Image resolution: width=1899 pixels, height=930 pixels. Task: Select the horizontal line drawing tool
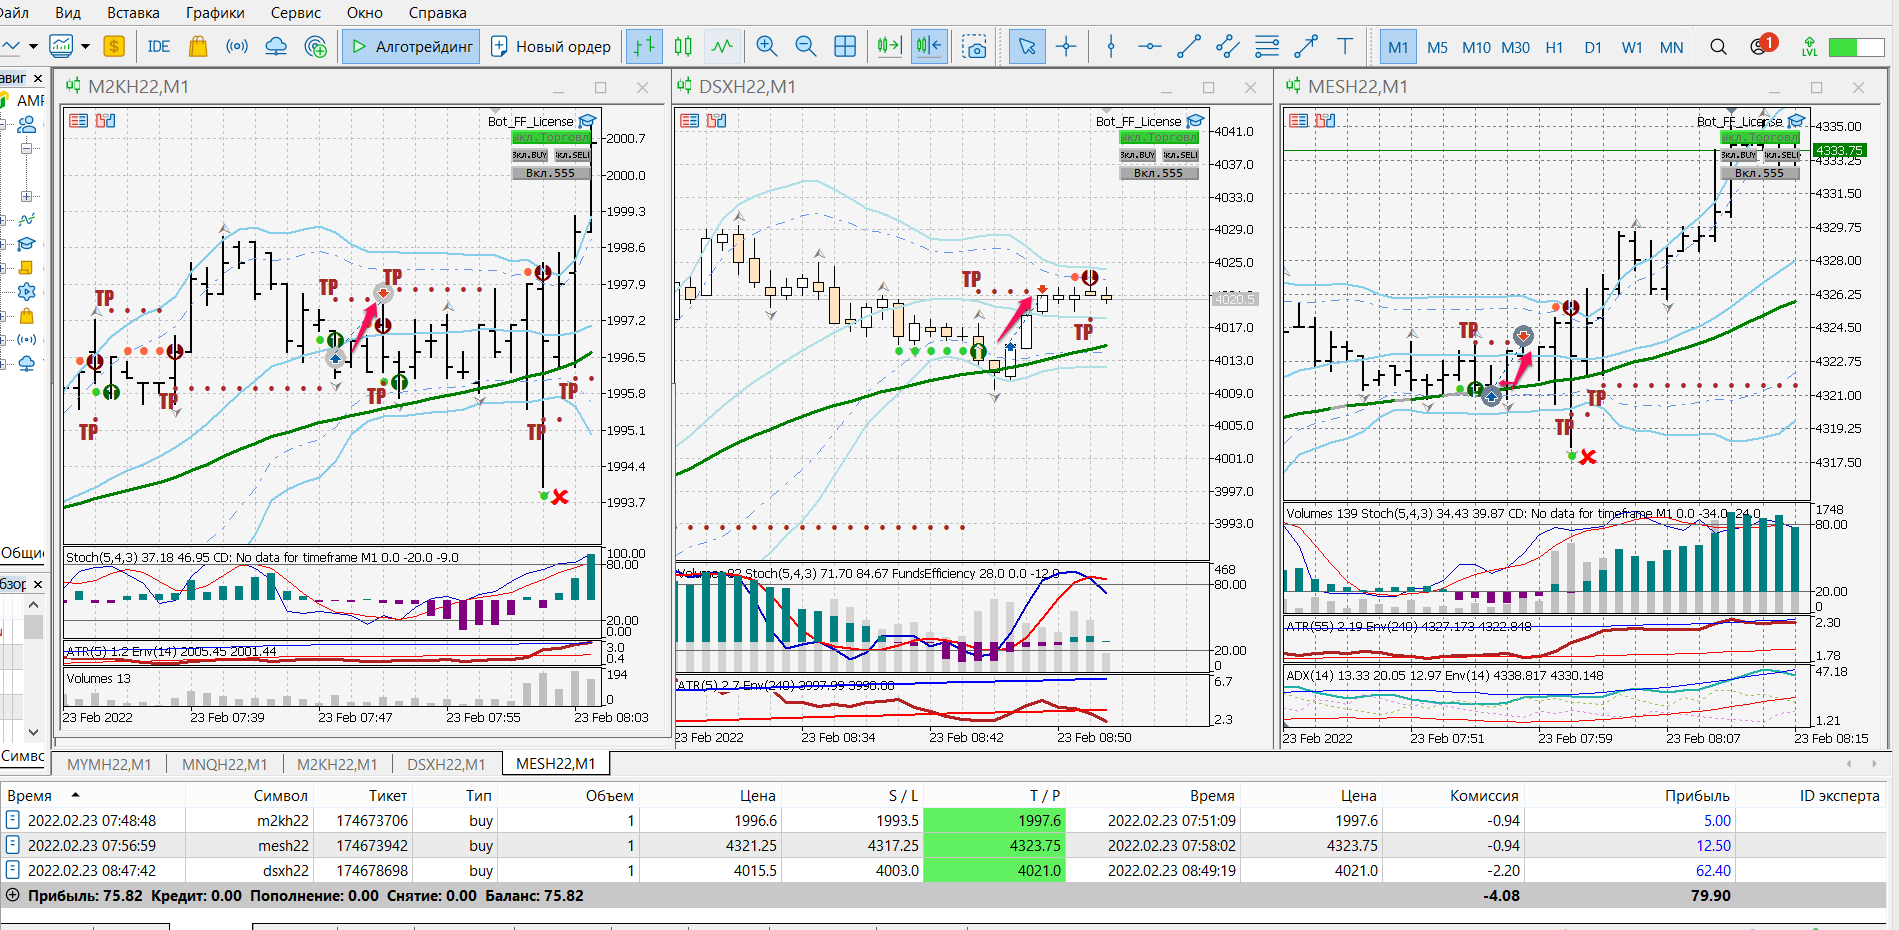tap(1150, 46)
